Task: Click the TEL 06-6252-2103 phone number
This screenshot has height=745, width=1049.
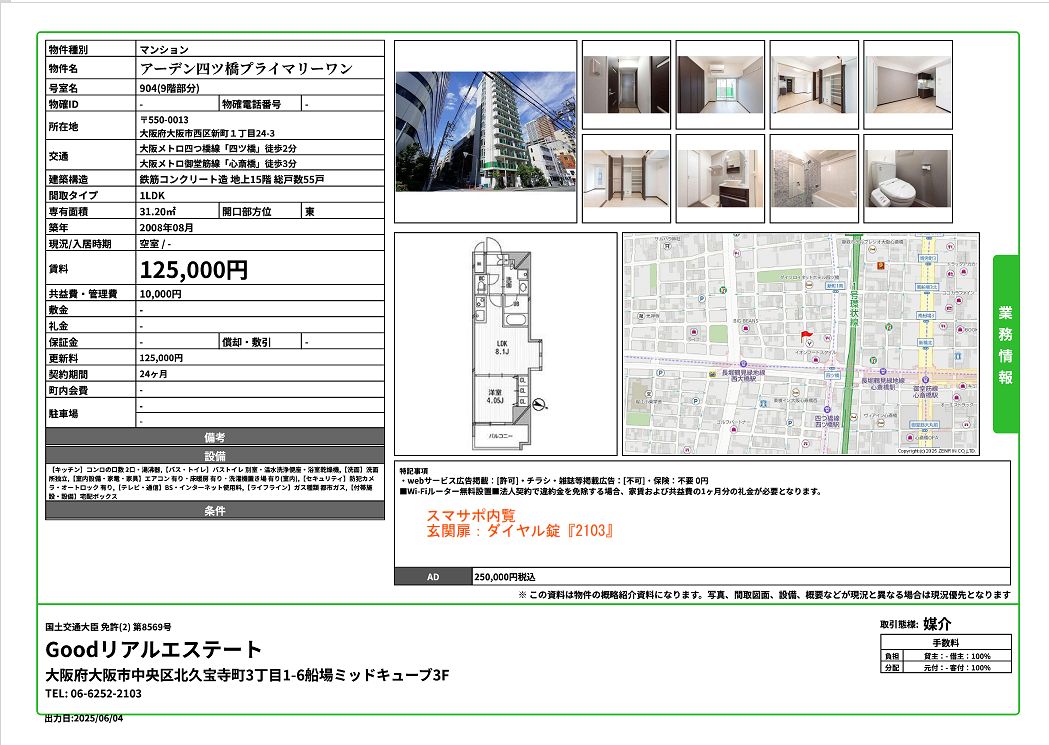Action: pos(94,694)
